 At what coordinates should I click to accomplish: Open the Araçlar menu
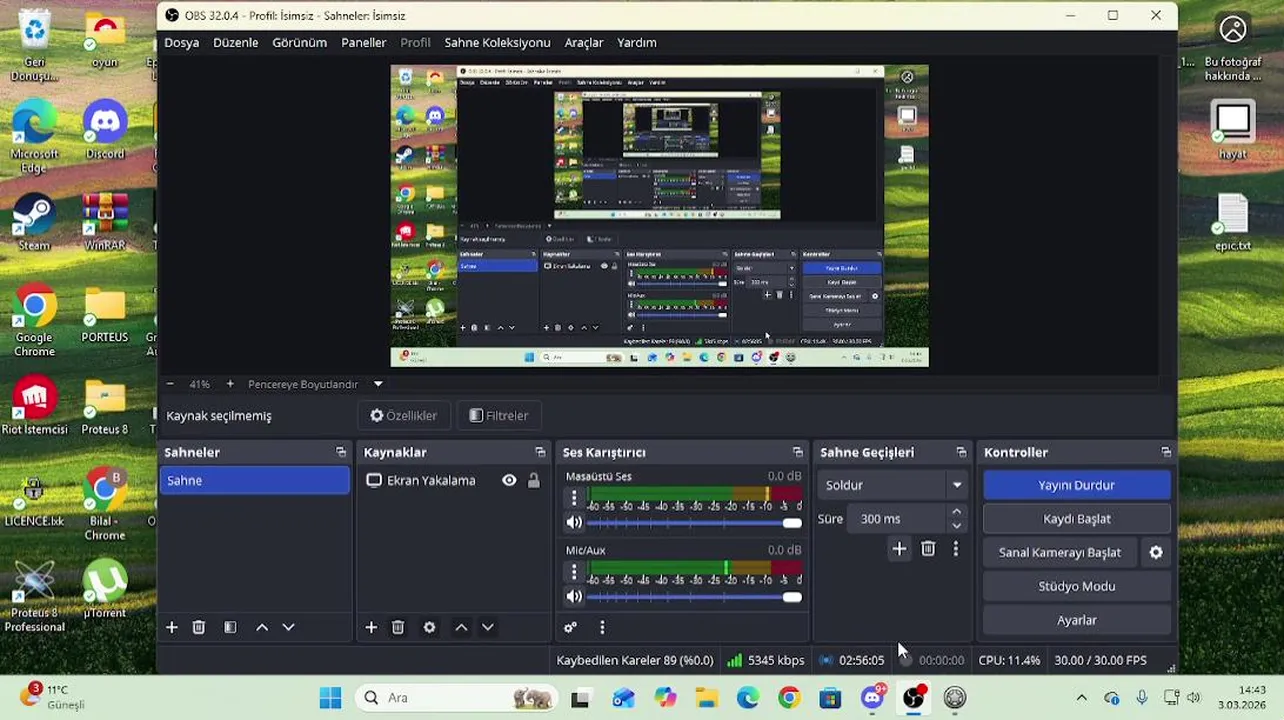[x=584, y=42]
